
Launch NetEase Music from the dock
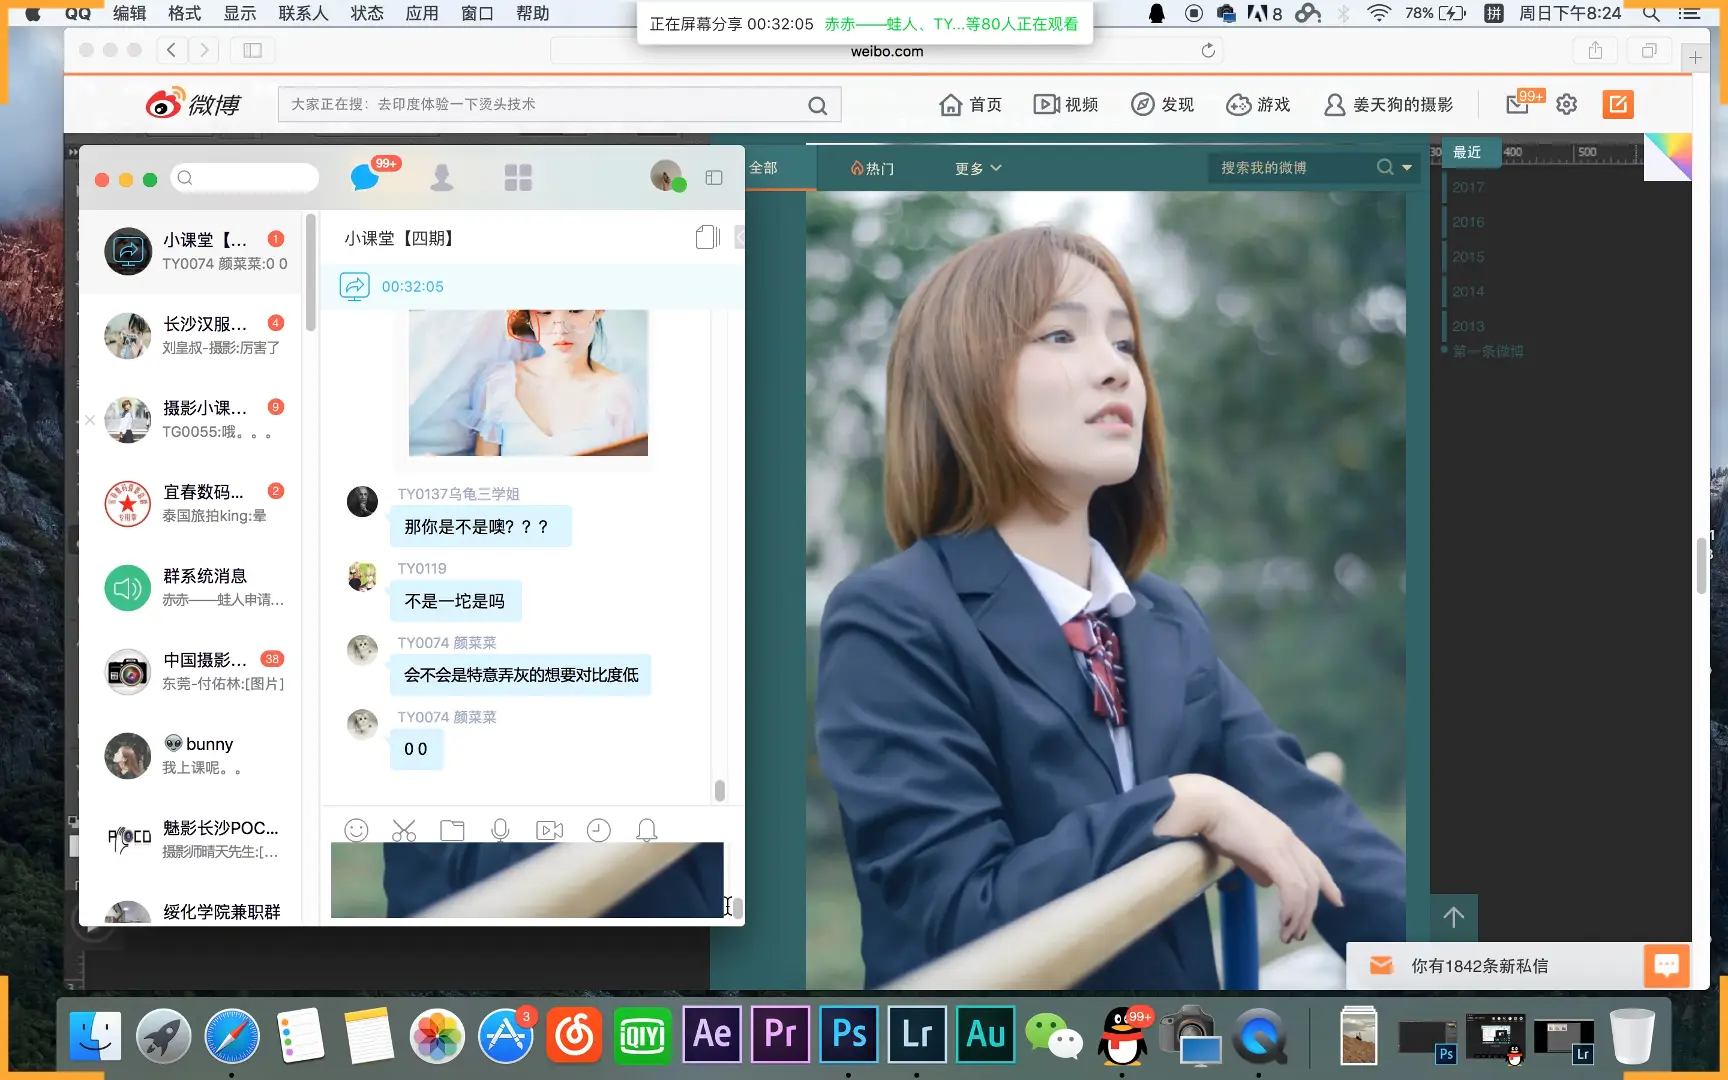(574, 1035)
